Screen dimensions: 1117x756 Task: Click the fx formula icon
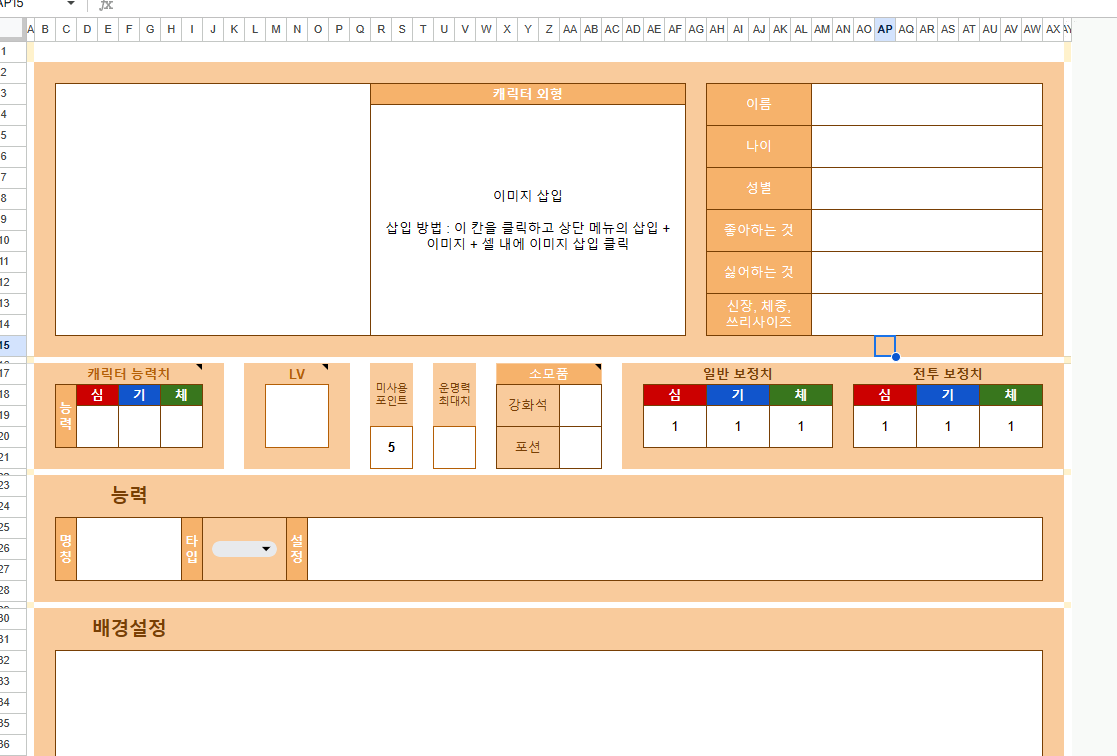pyautogui.click(x=105, y=5)
